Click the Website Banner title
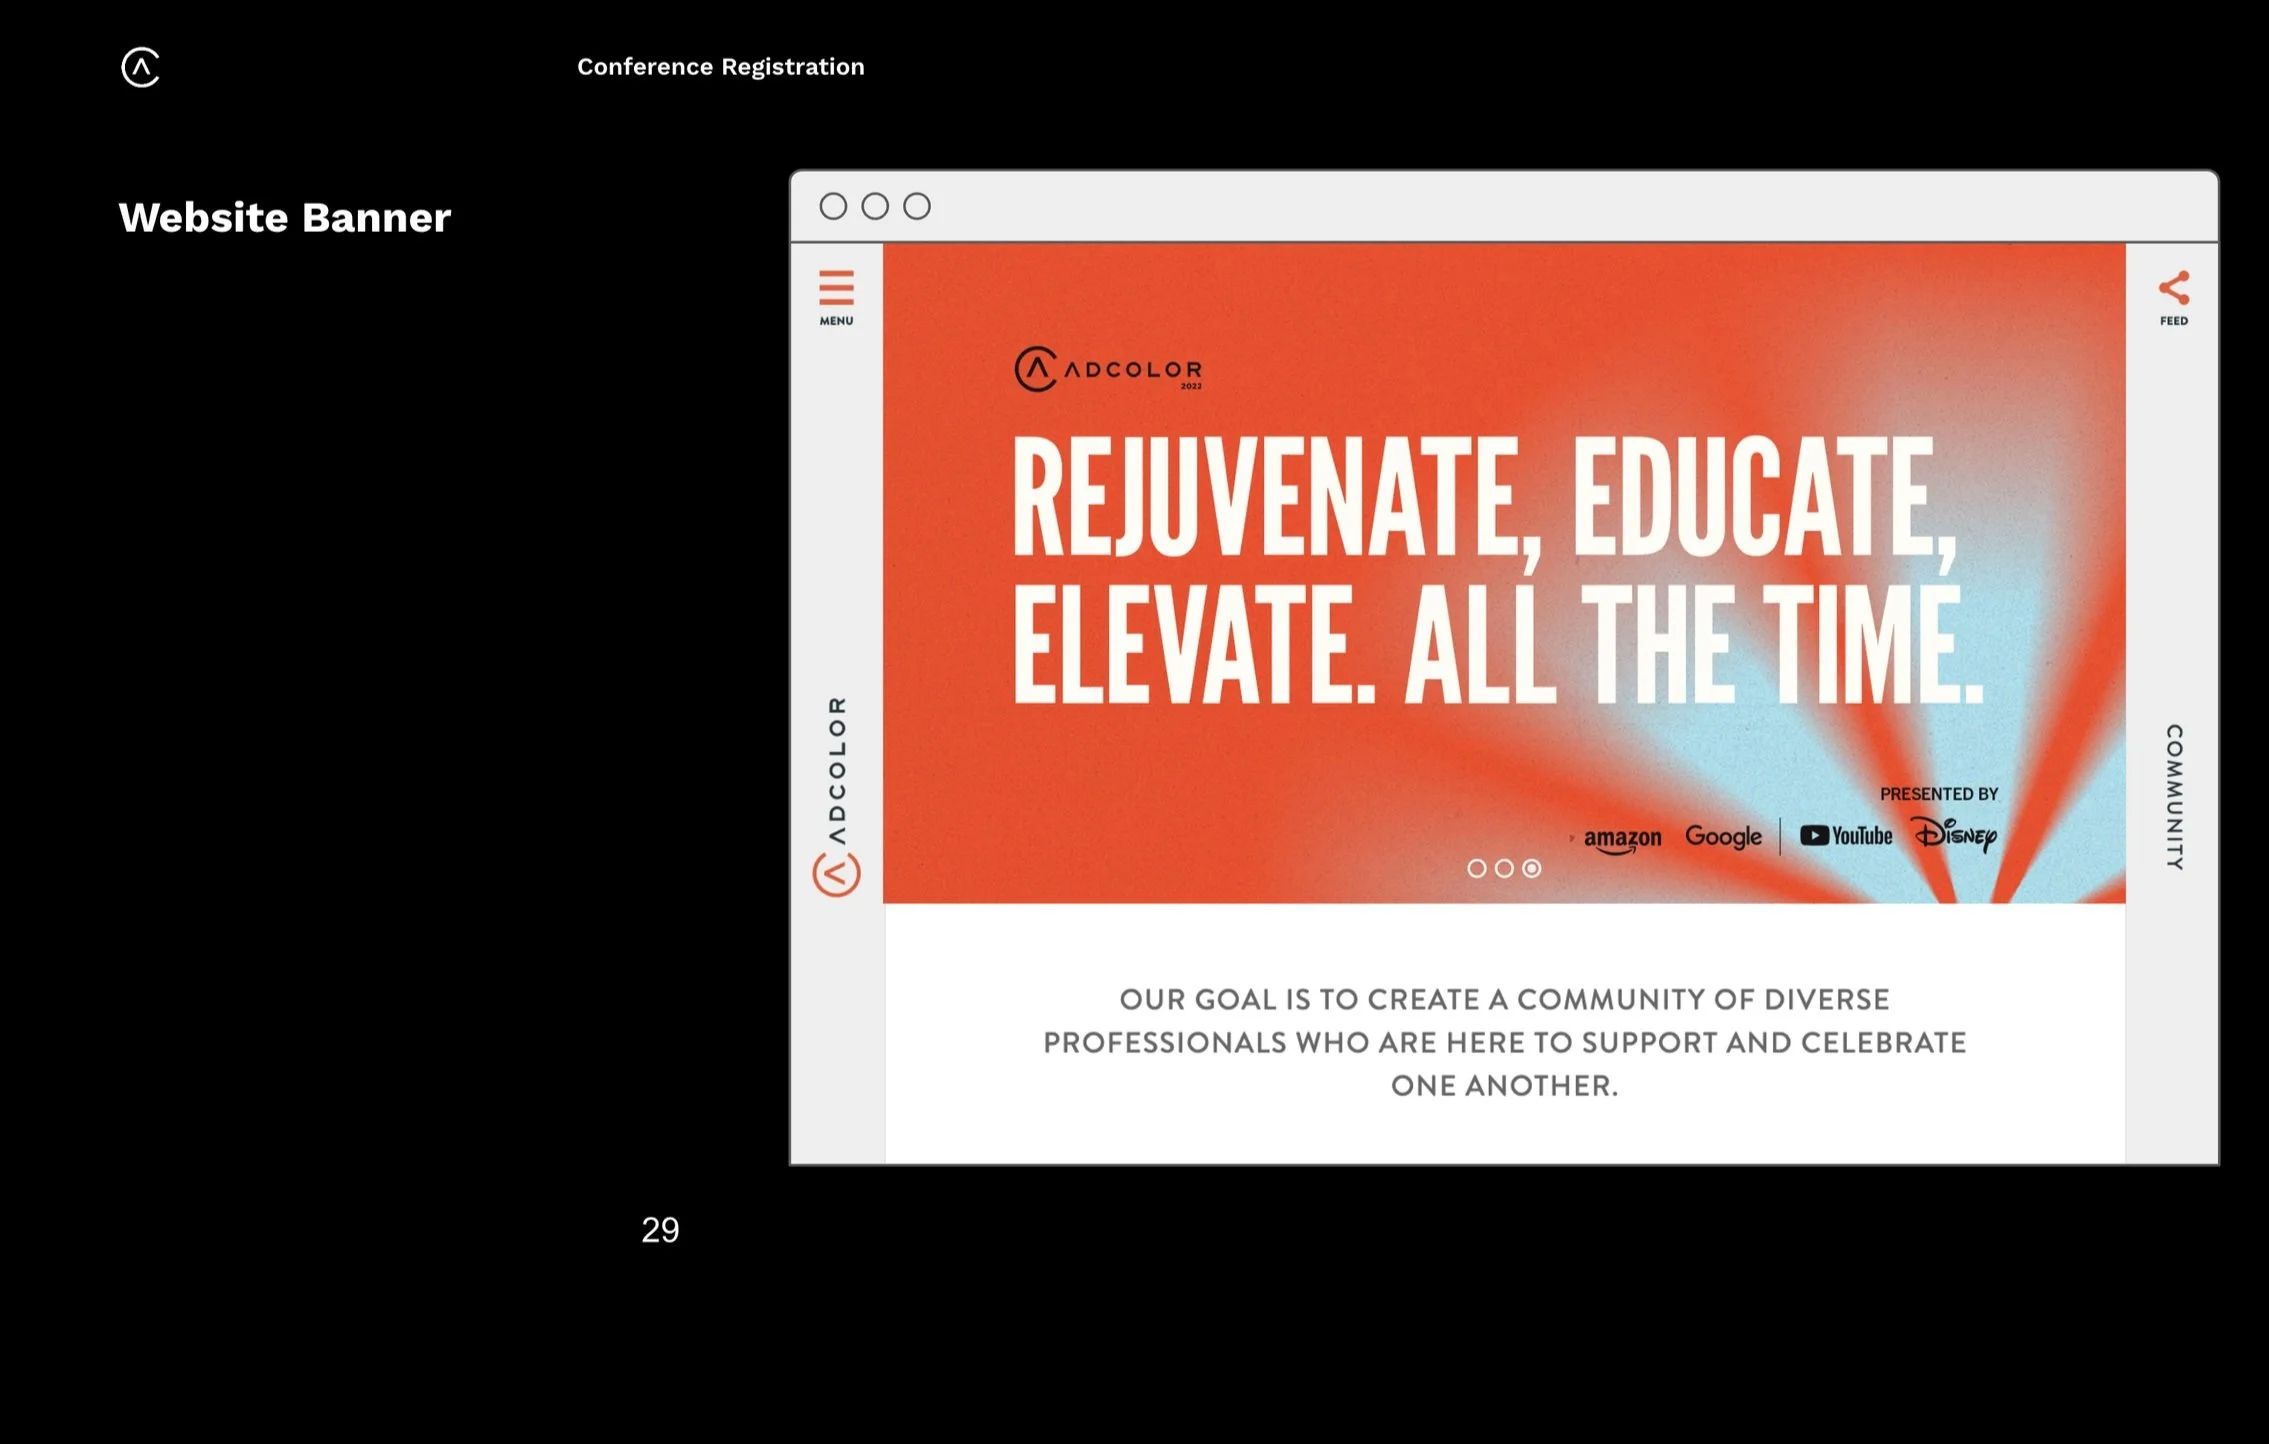Viewport: 2269px width, 1444px height. pos(285,217)
